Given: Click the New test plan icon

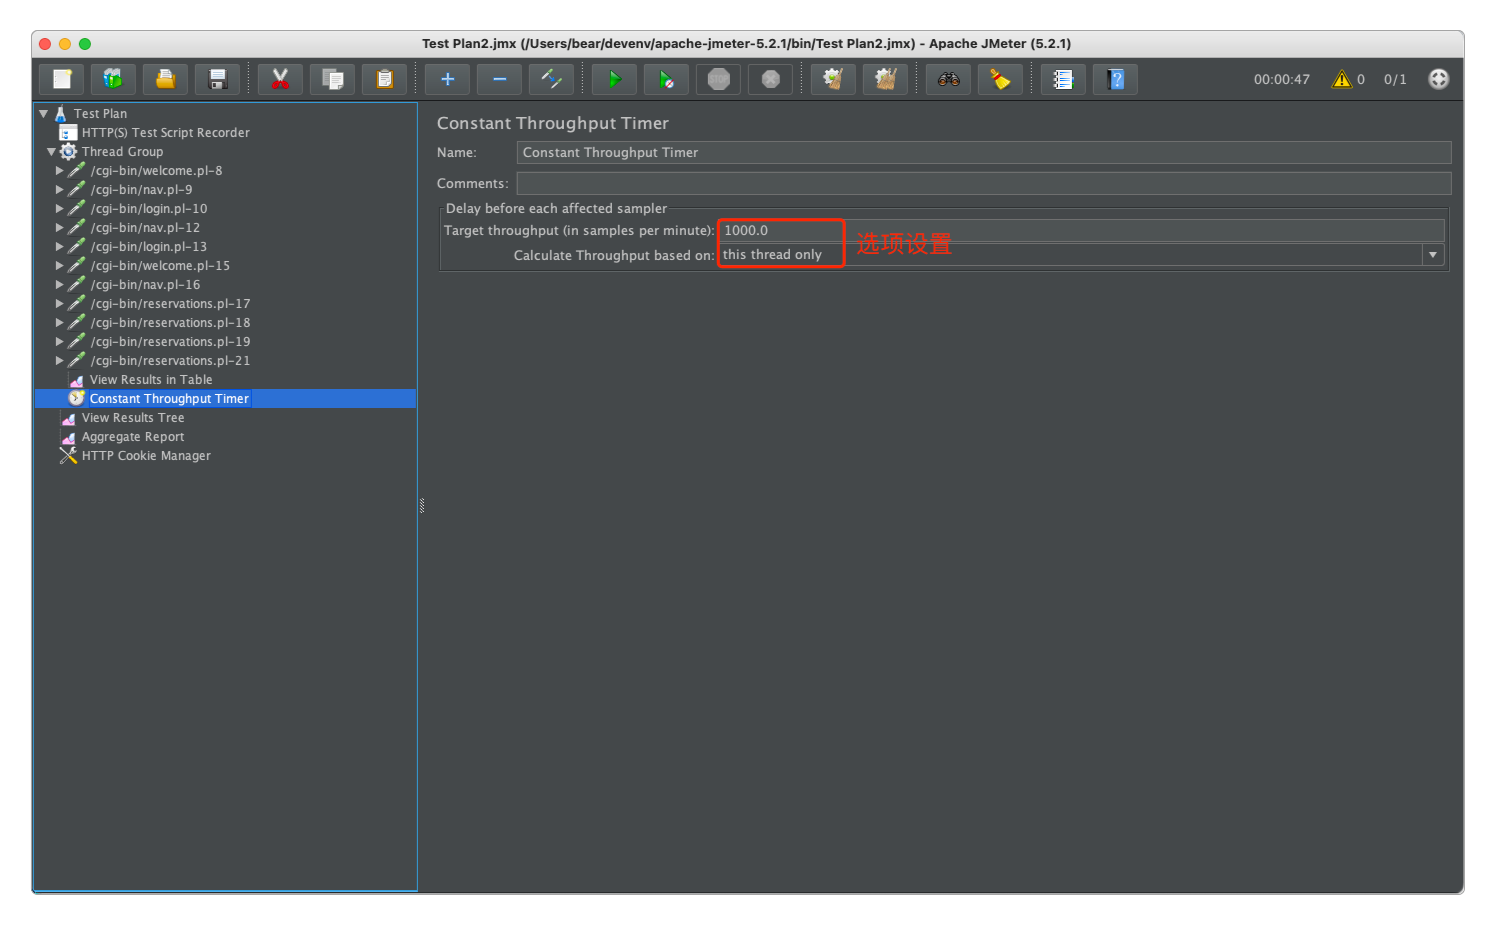Looking at the screenshot, I should (62, 79).
